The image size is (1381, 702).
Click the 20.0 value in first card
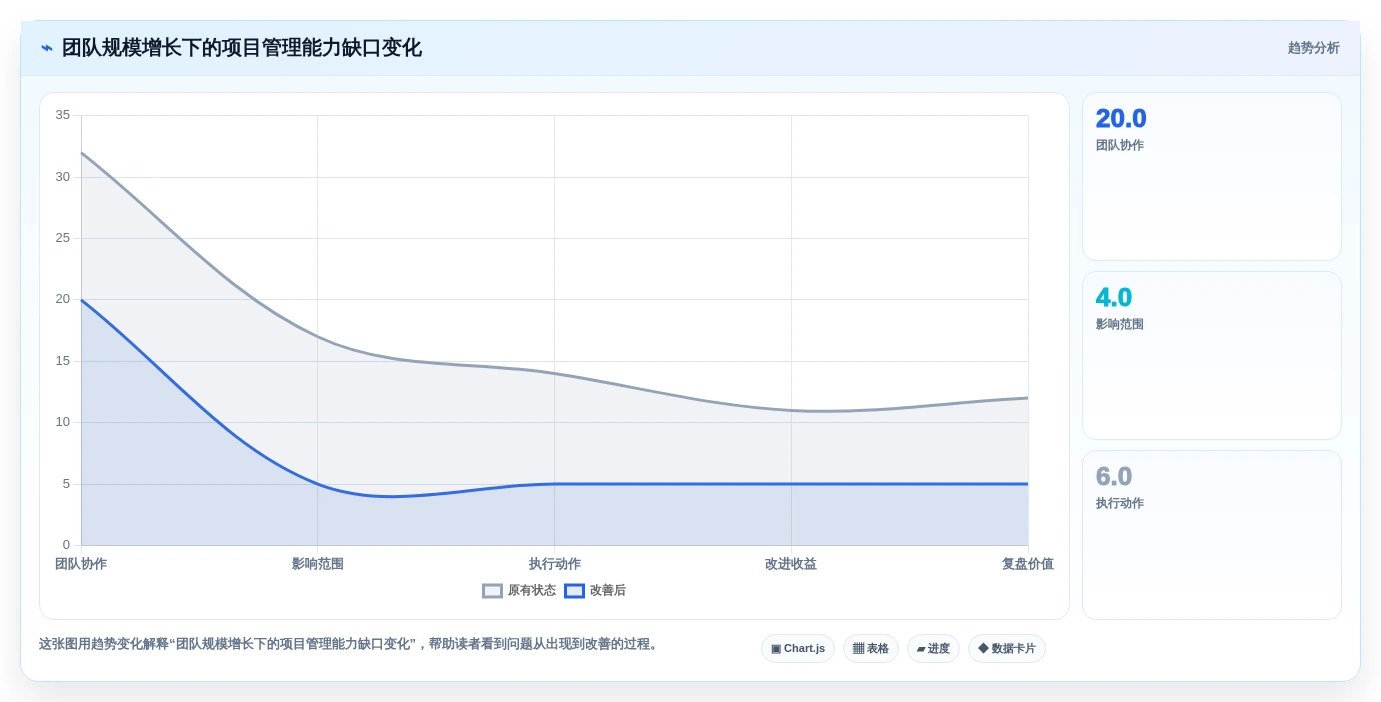(1121, 119)
